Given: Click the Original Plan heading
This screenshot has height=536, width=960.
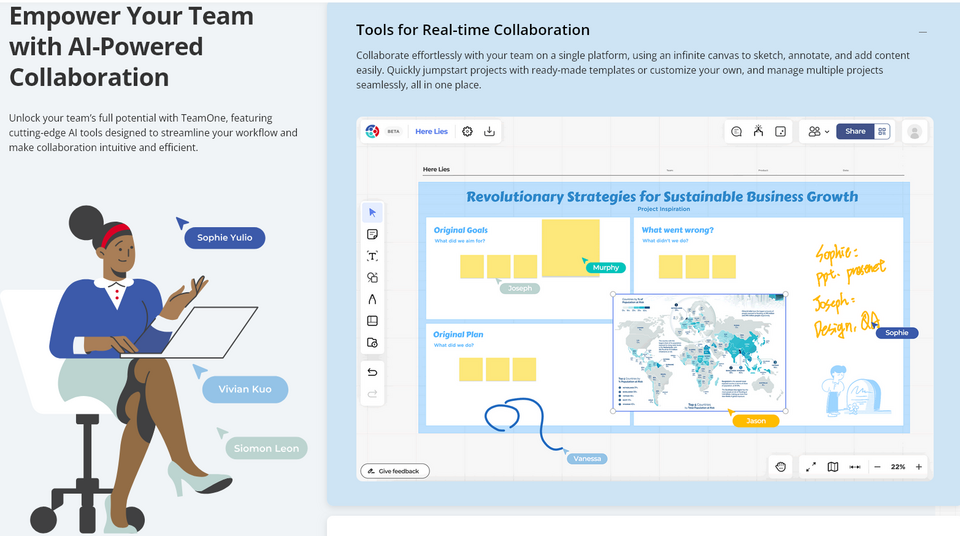Looking at the screenshot, I should [458, 334].
